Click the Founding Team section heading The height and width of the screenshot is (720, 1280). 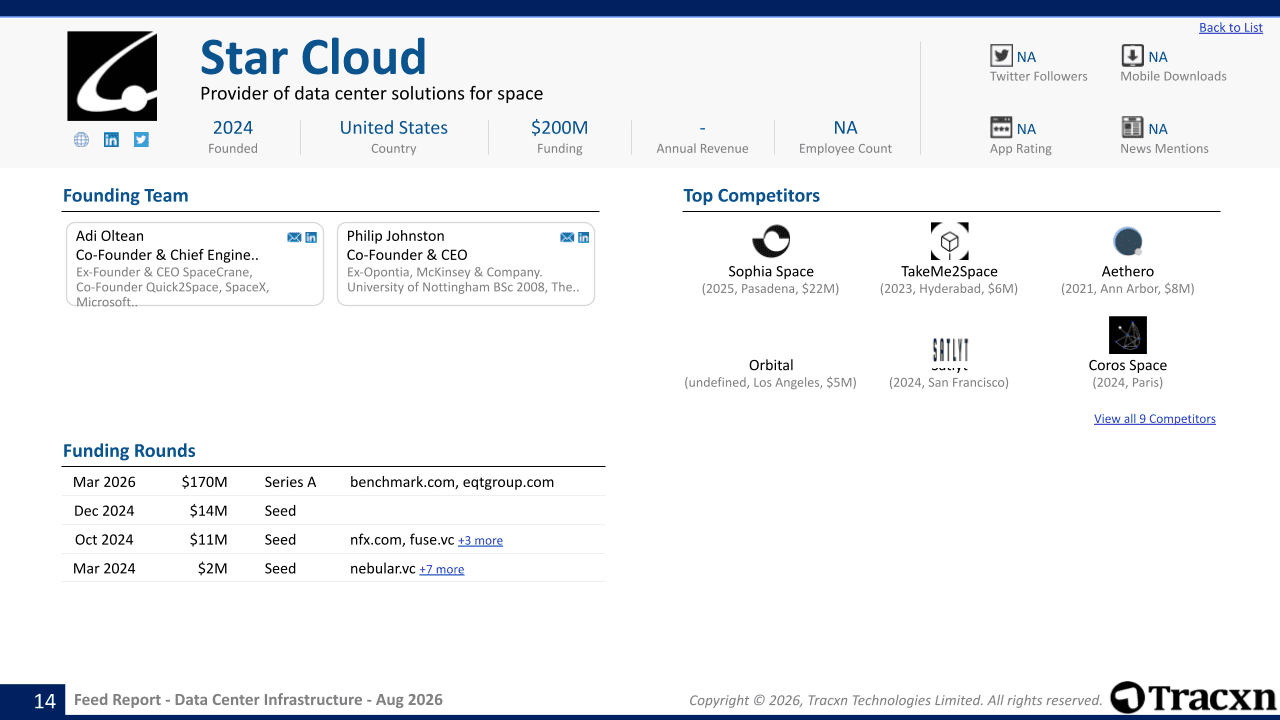coord(126,196)
